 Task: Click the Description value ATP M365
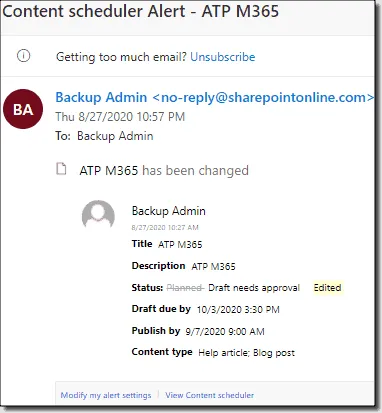coord(213,266)
